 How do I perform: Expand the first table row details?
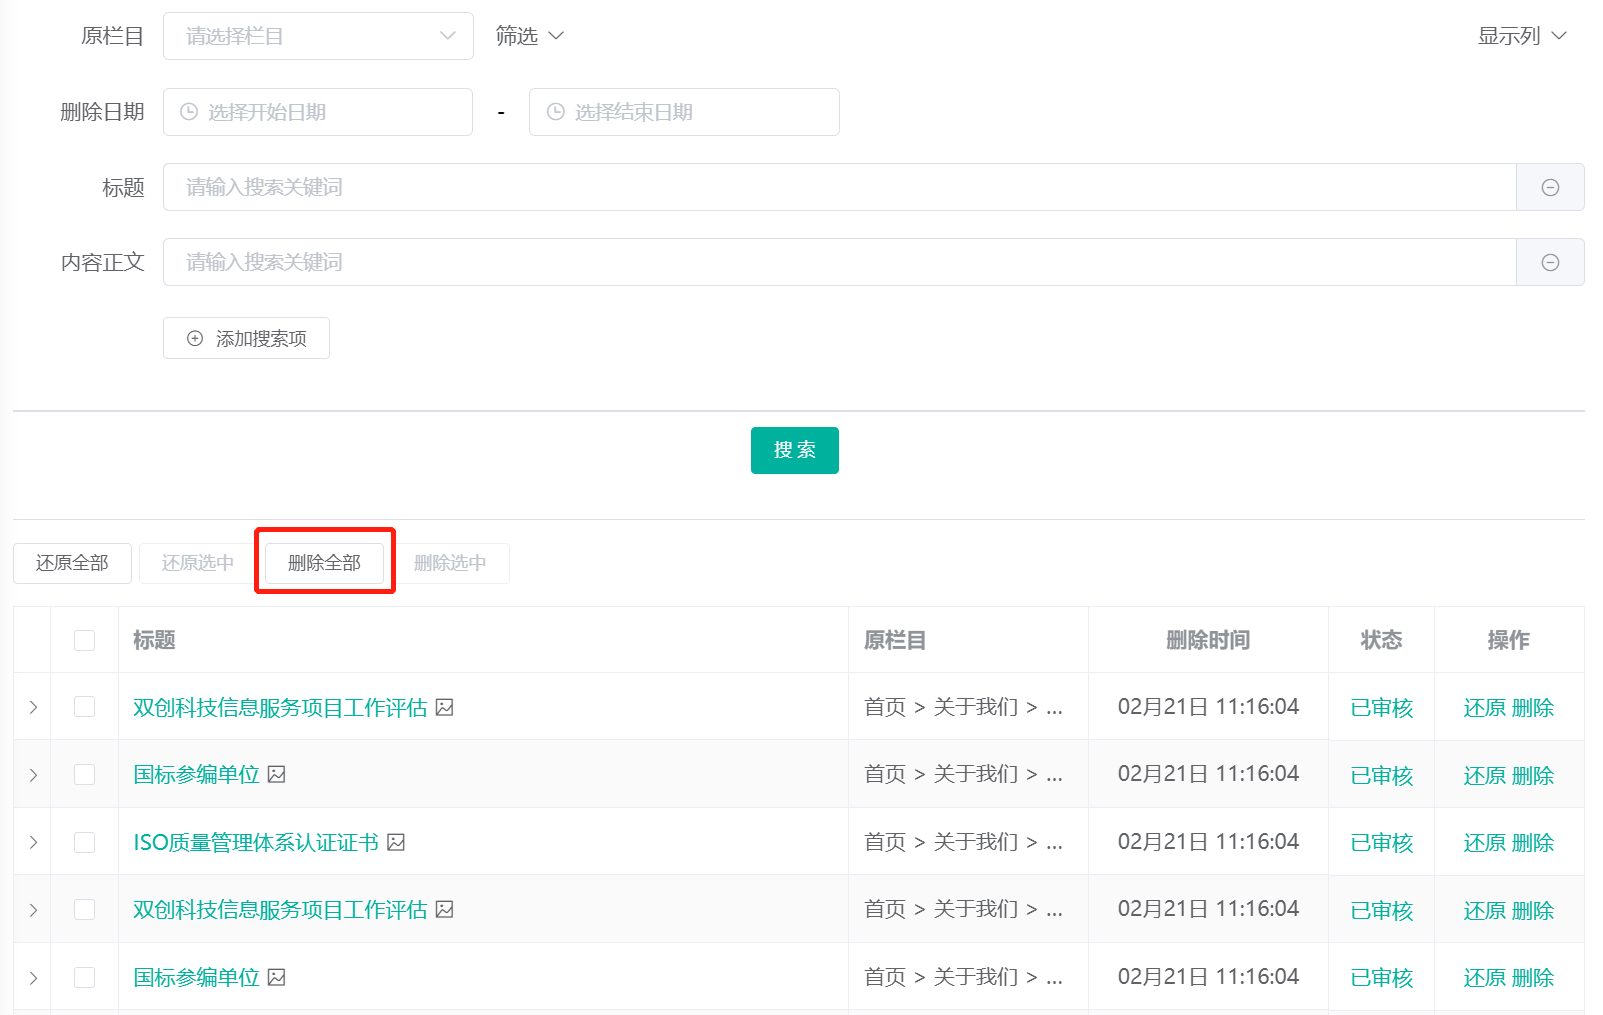33,708
